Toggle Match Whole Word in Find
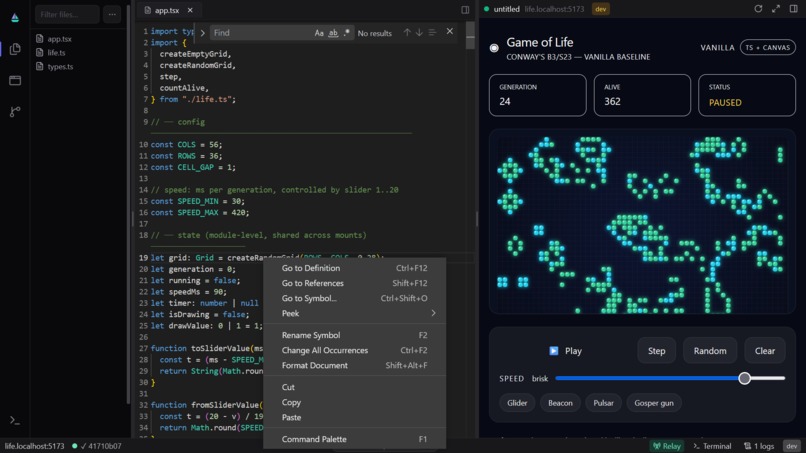Image resolution: width=806 pixels, height=453 pixels. point(333,33)
